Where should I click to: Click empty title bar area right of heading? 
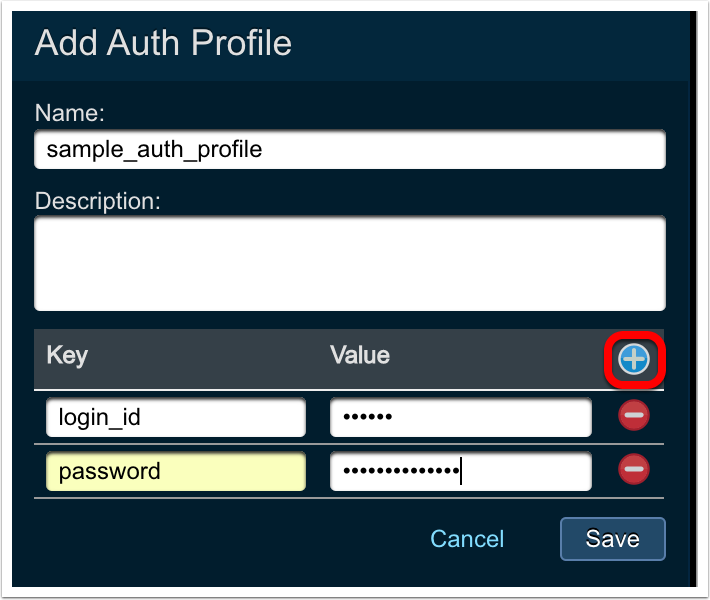coord(500,44)
